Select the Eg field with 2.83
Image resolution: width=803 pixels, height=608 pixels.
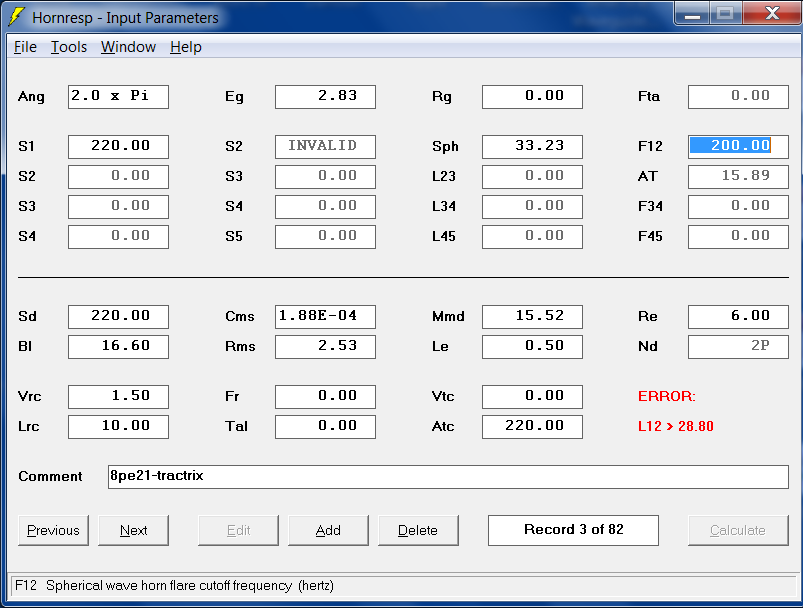pyautogui.click(x=325, y=97)
